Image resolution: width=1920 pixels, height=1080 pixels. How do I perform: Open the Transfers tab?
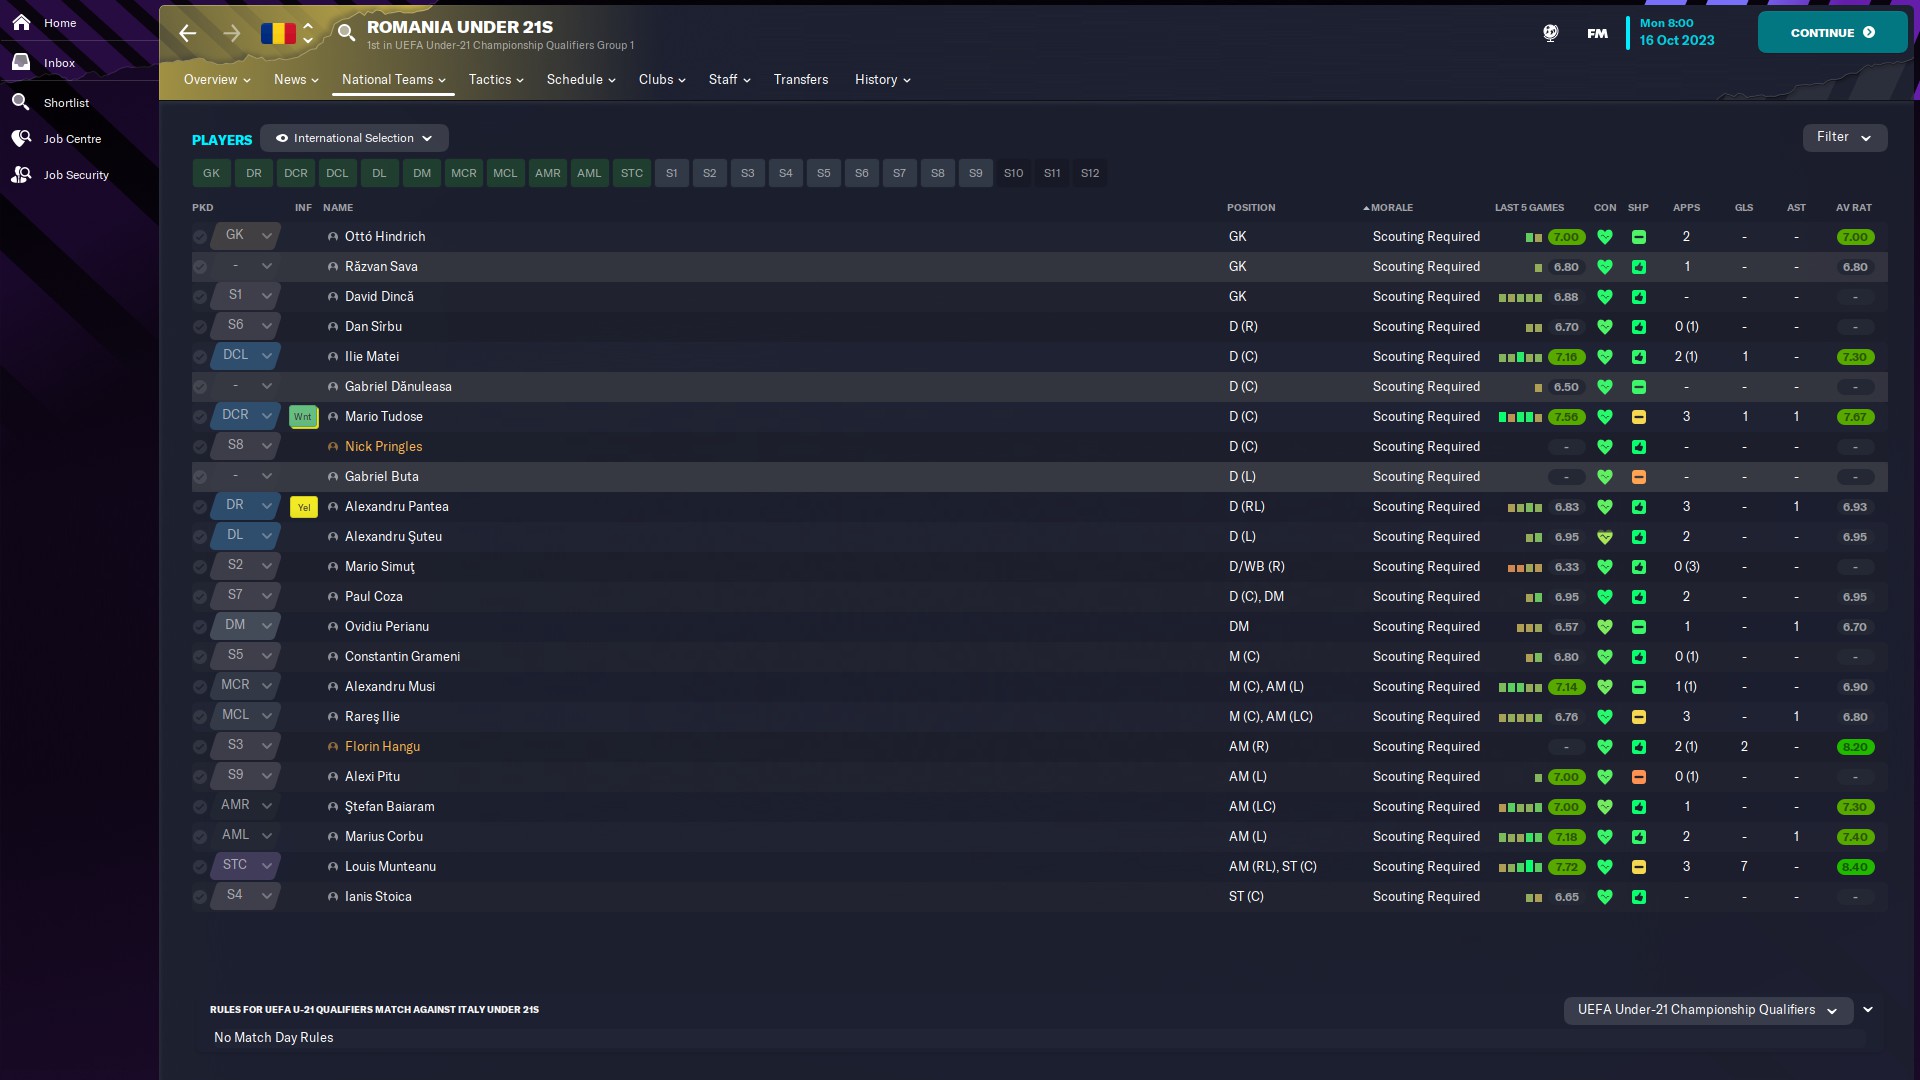(800, 80)
